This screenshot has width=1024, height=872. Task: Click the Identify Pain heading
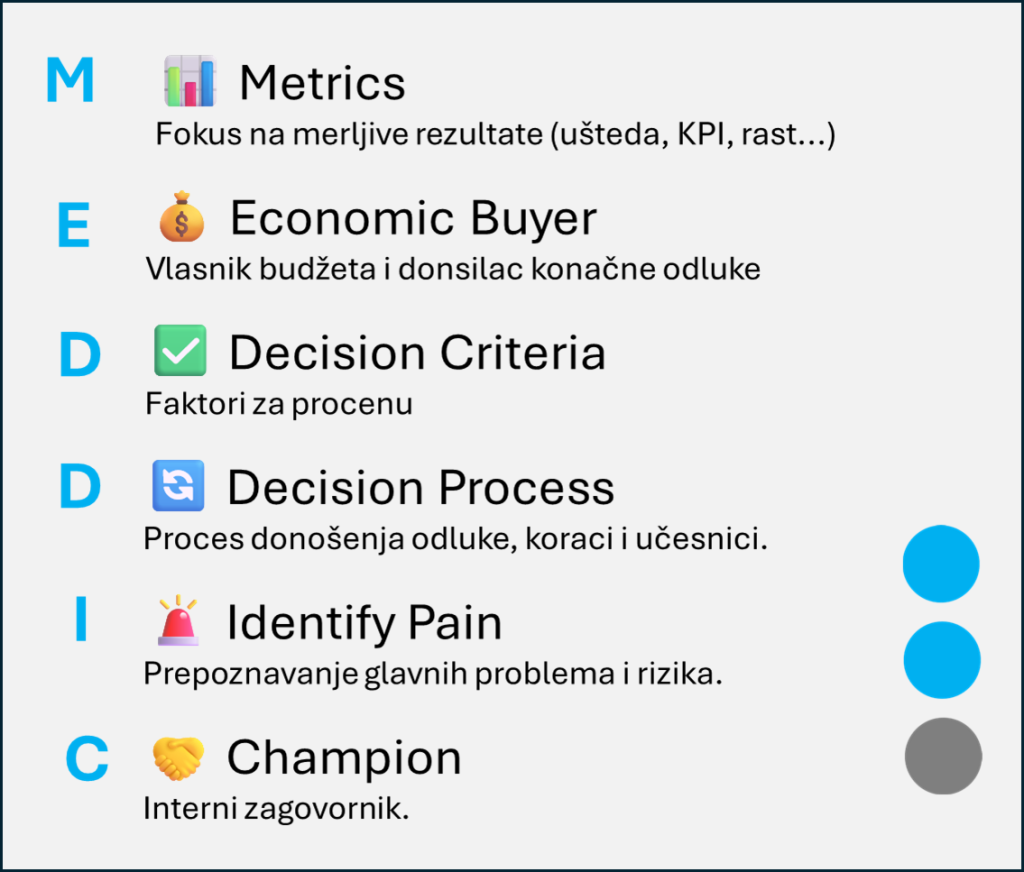click(364, 623)
